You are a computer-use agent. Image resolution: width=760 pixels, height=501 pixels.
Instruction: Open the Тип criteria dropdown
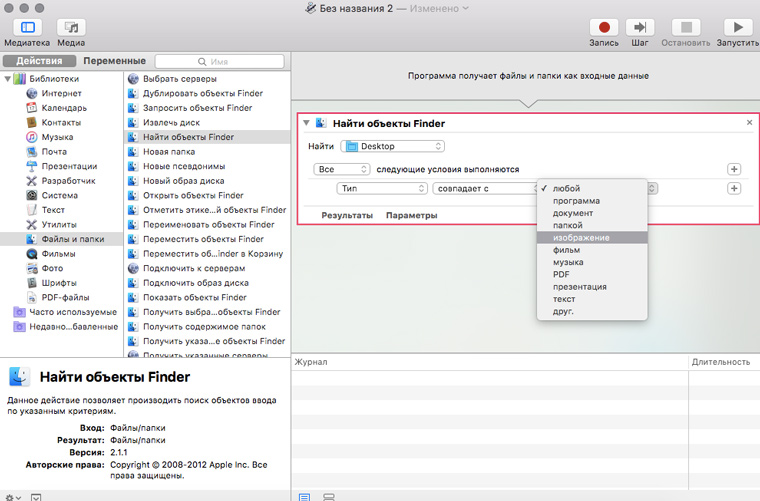[x=383, y=188]
